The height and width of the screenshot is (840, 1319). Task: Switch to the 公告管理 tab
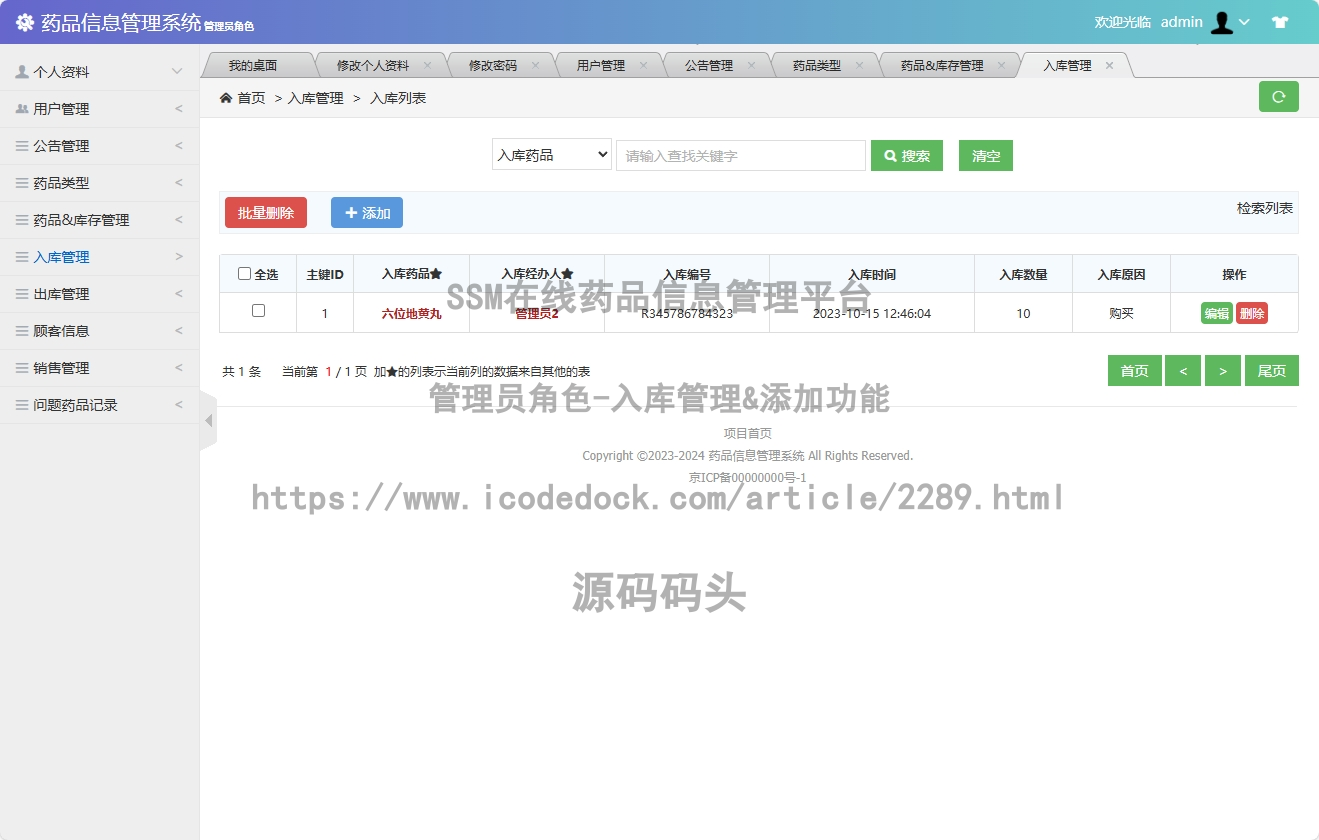coord(709,66)
